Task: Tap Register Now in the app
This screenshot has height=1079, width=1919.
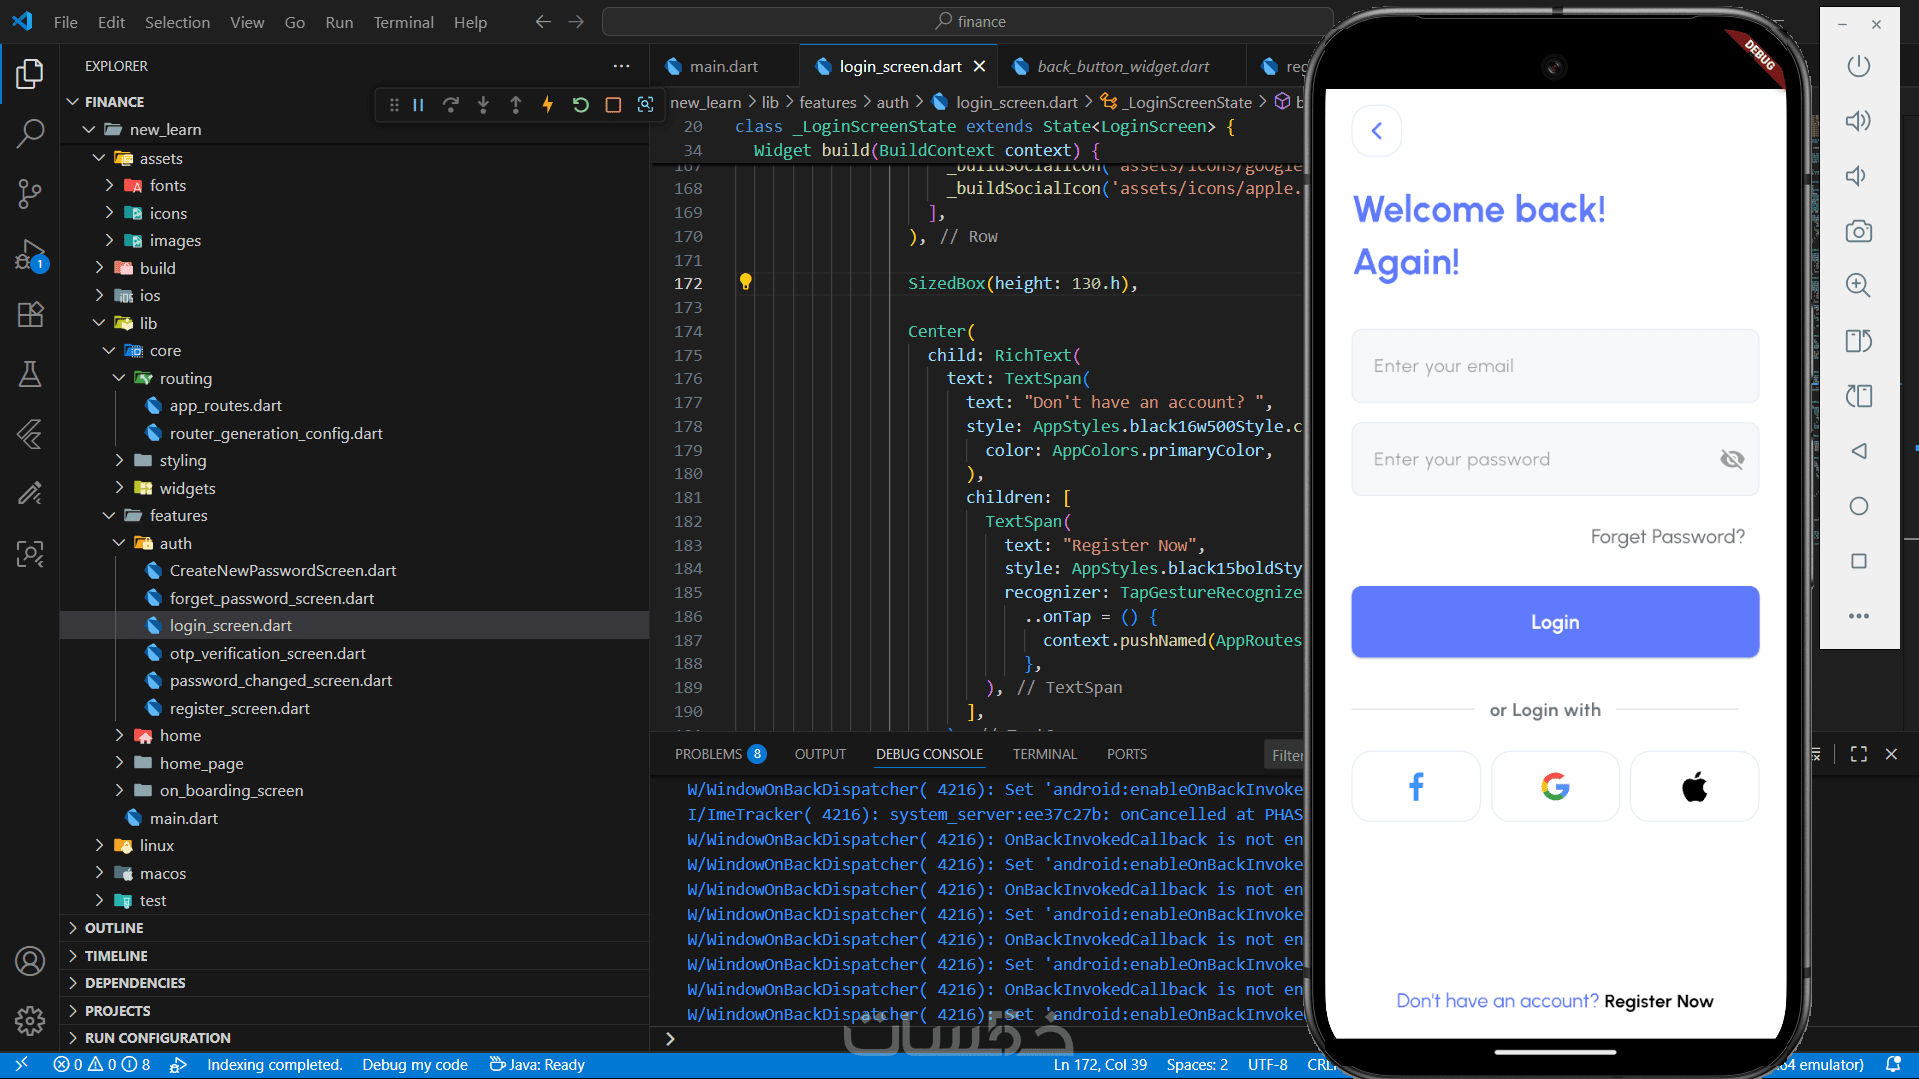Action: click(1658, 1001)
